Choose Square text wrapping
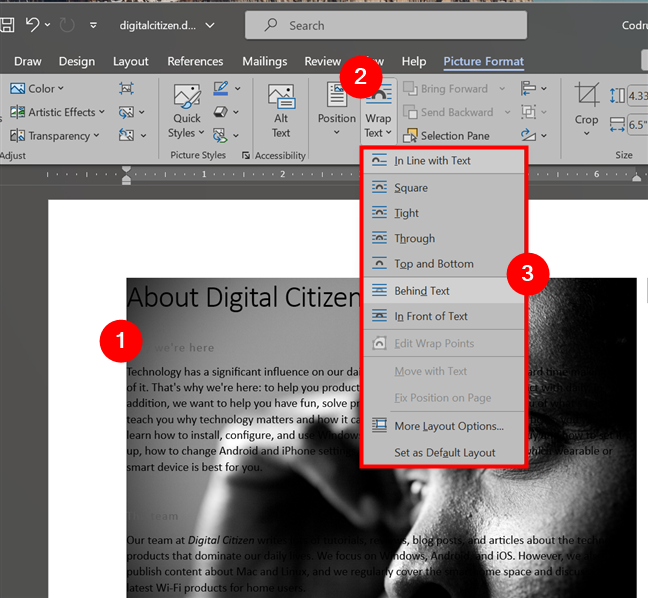This screenshot has width=648, height=598. [444, 188]
